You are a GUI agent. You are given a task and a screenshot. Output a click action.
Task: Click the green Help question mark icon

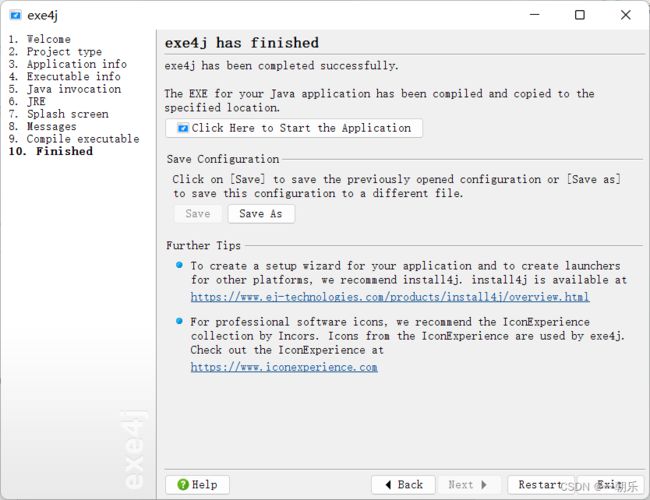click(x=183, y=484)
